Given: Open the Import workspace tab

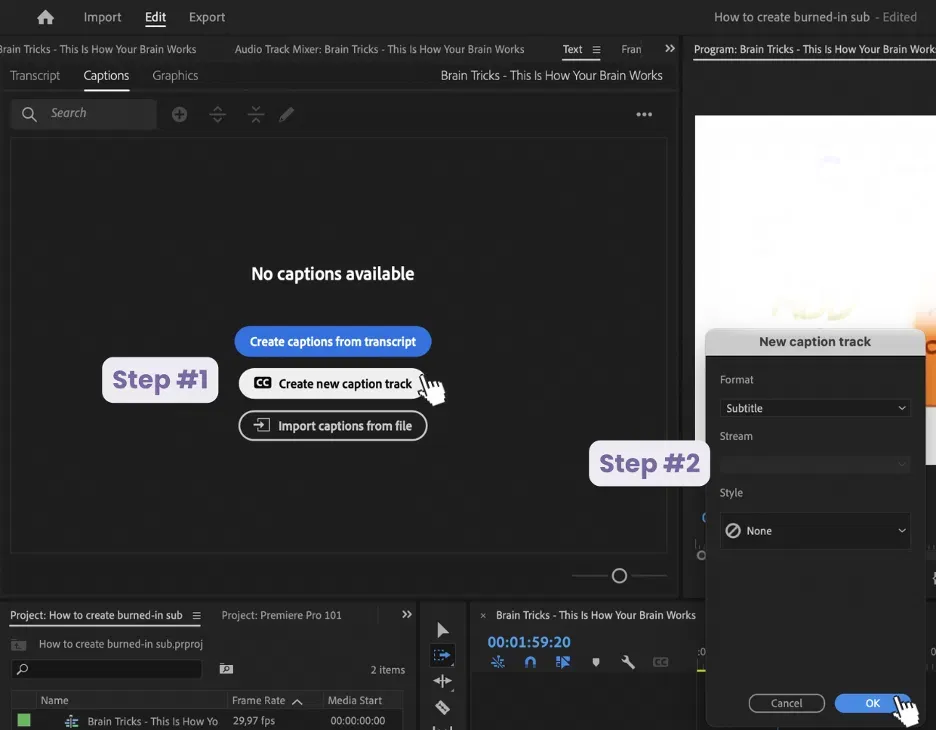Looking at the screenshot, I should pyautogui.click(x=102, y=17).
